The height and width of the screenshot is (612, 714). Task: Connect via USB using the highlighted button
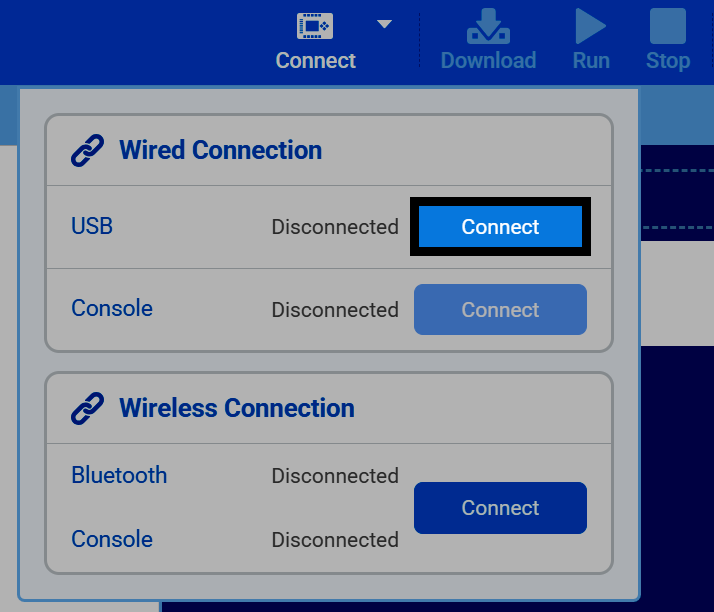pyautogui.click(x=500, y=227)
